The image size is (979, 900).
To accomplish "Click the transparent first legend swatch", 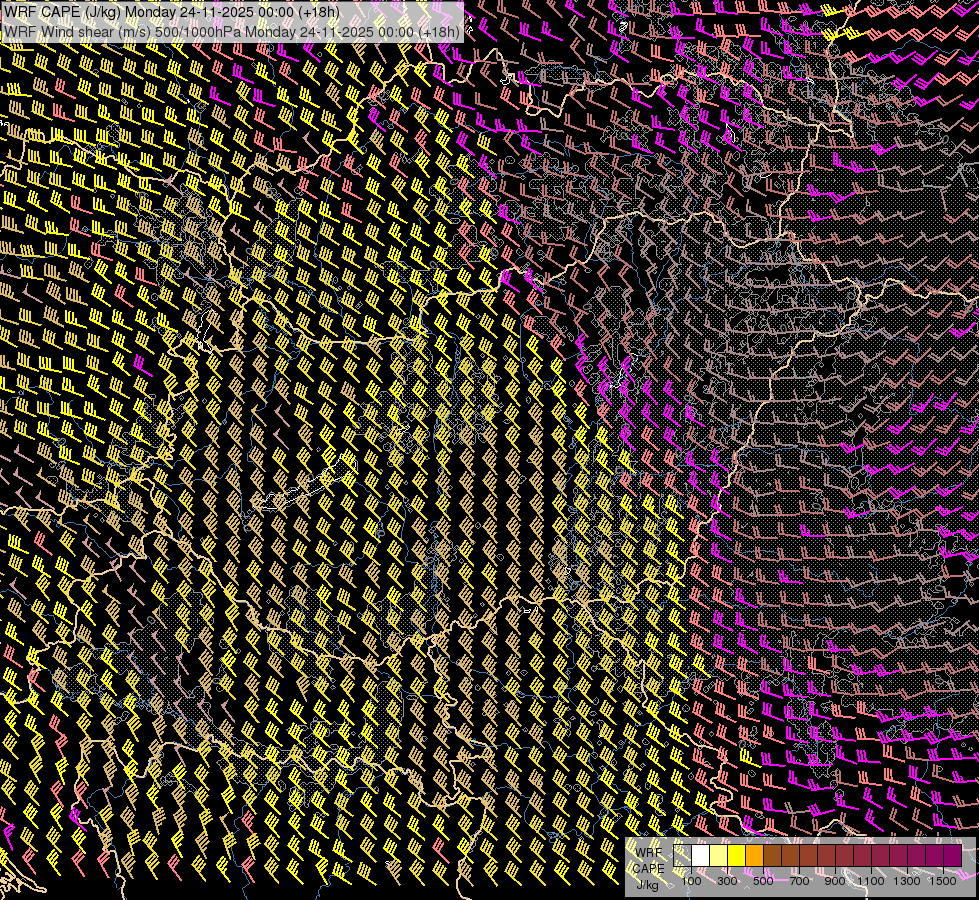I will (682, 856).
